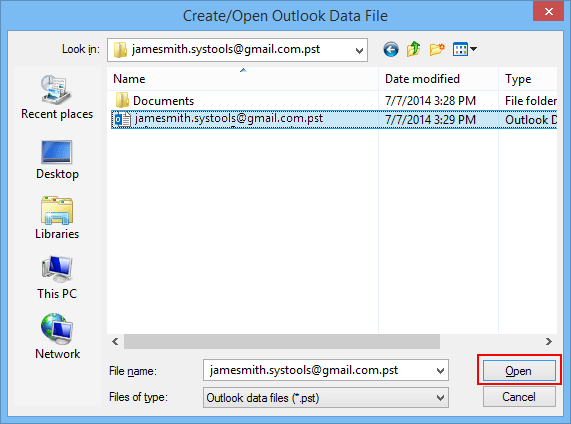Cancel the file dialog
This screenshot has height=424, width=571.
pyautogui.click(x=519, y=397)
